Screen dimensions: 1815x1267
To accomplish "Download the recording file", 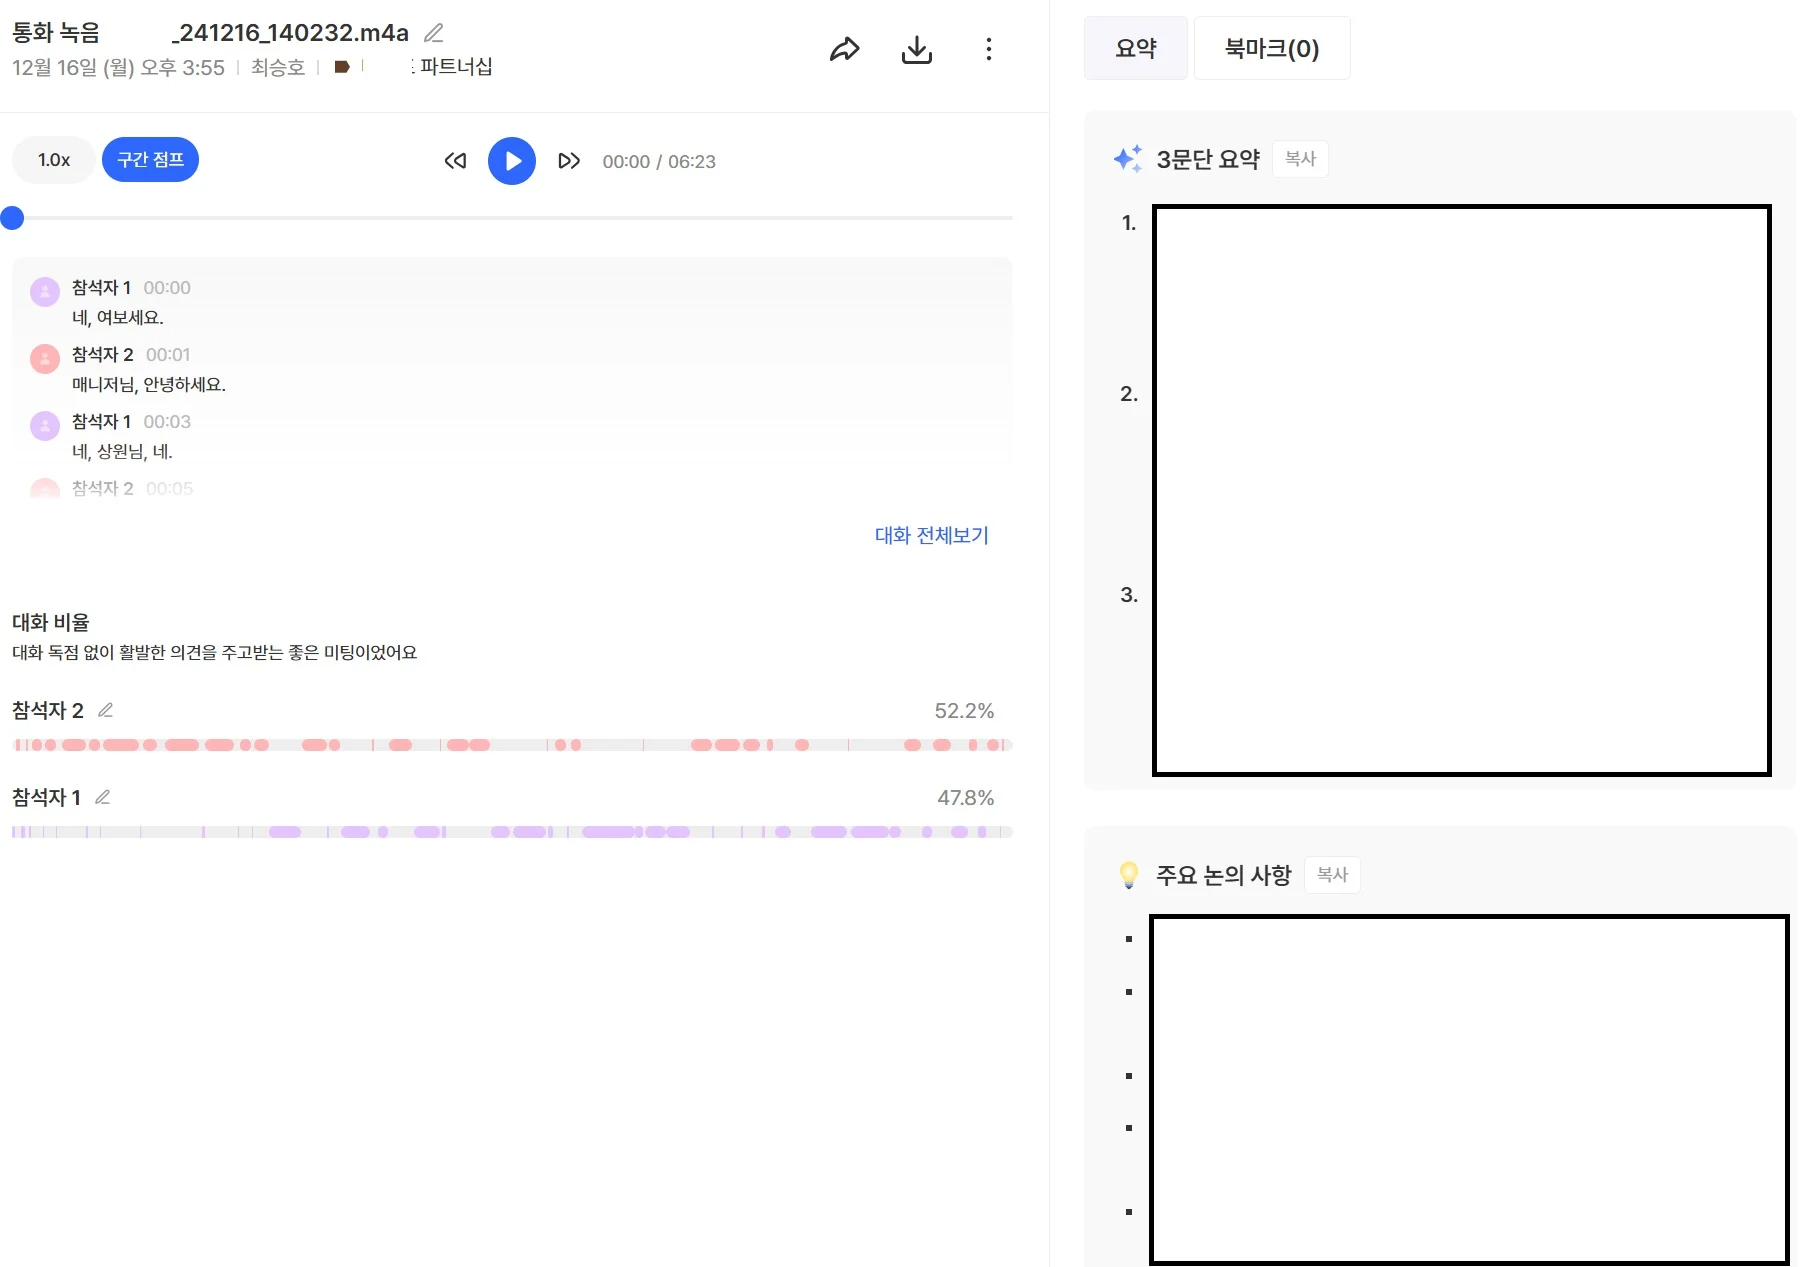I will click(917, 49).
